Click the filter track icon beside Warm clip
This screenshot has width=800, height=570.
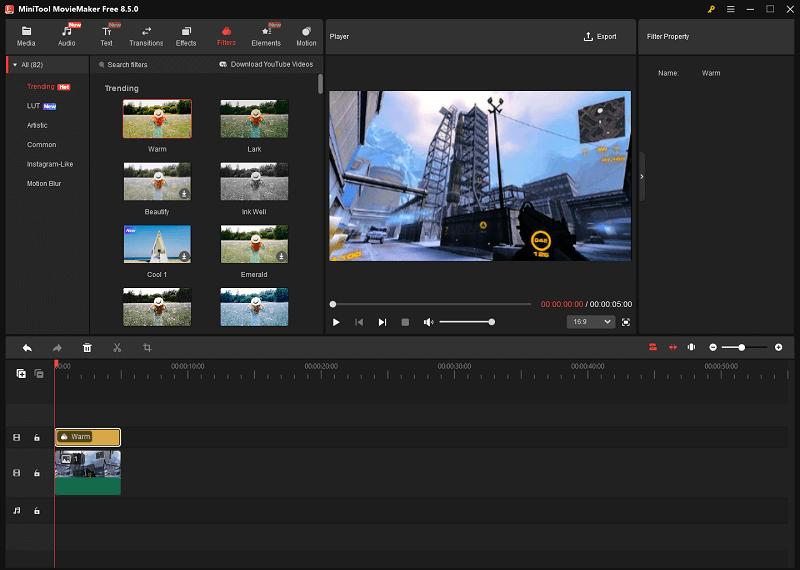(17, 437)
